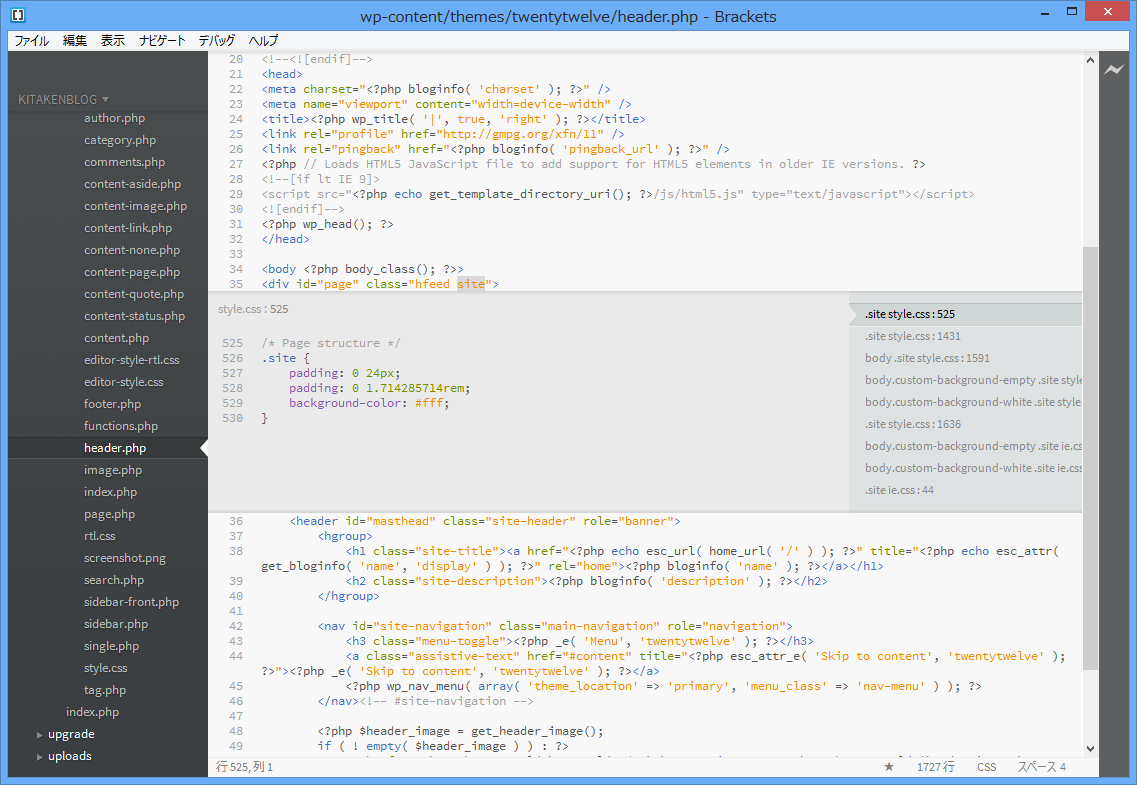
Task: Open the KITAKENBLOG project dropdown
Action: tap(63, 99)
